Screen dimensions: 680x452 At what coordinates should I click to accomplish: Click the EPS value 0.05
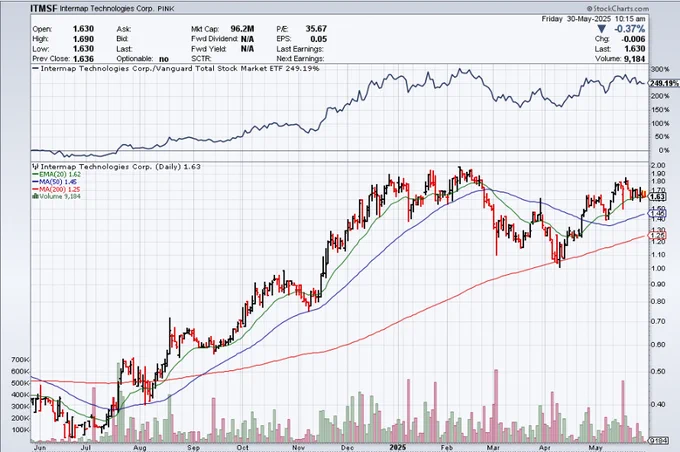[x=319, y=39]
